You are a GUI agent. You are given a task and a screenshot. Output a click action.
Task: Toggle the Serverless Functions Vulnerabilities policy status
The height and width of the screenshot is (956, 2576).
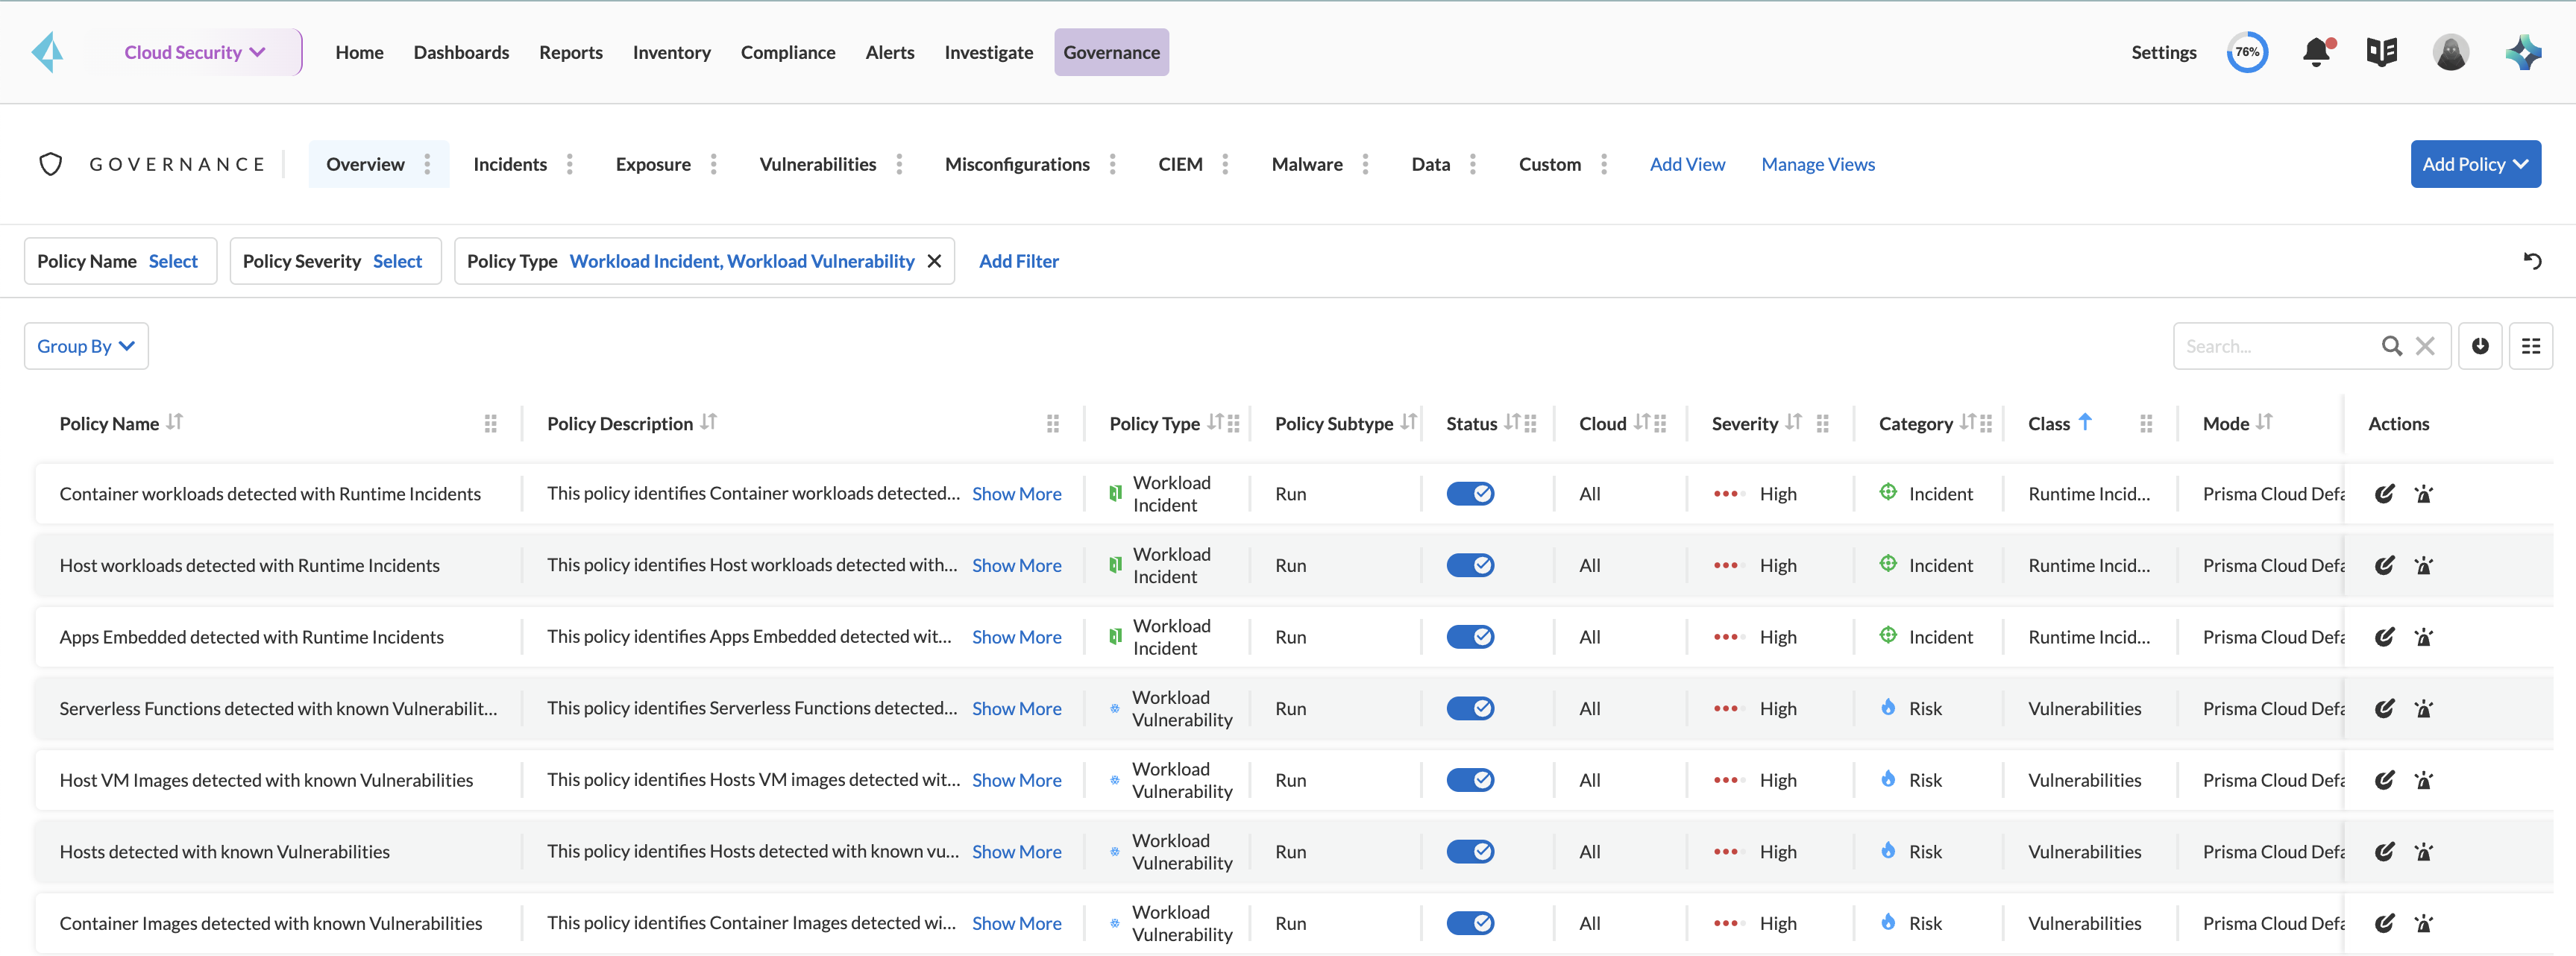pyautogui.click(x=1470, y=709)
